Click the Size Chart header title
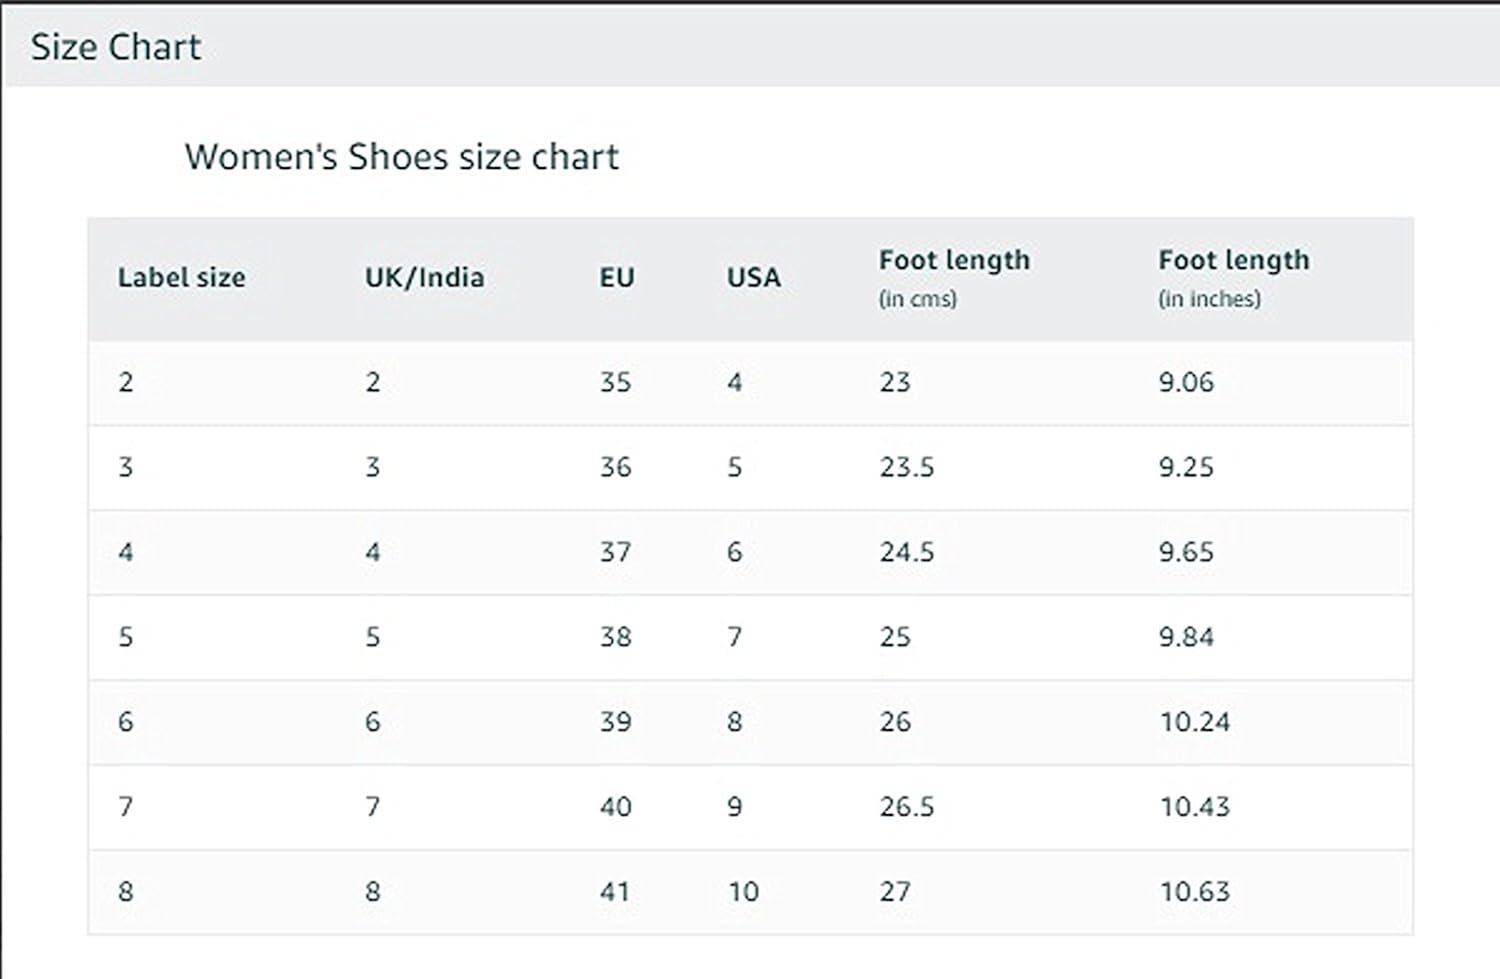Image resolution: width=1500 pixels, height=979 pixels. (116, 47)
